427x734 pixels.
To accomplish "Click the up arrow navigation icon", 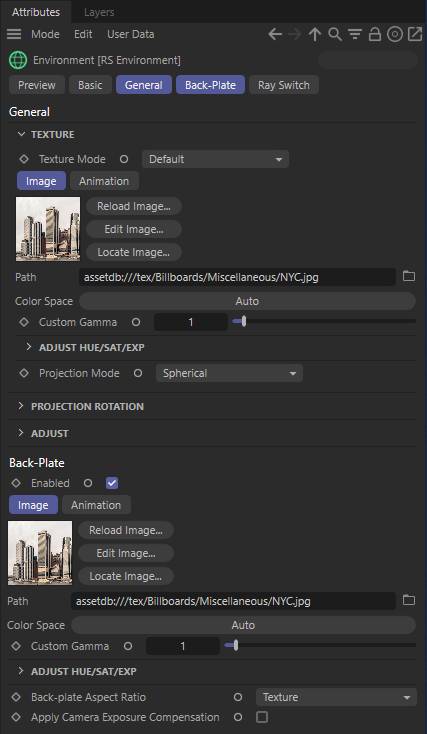I will pyautogui.click(x=315, y=34).
